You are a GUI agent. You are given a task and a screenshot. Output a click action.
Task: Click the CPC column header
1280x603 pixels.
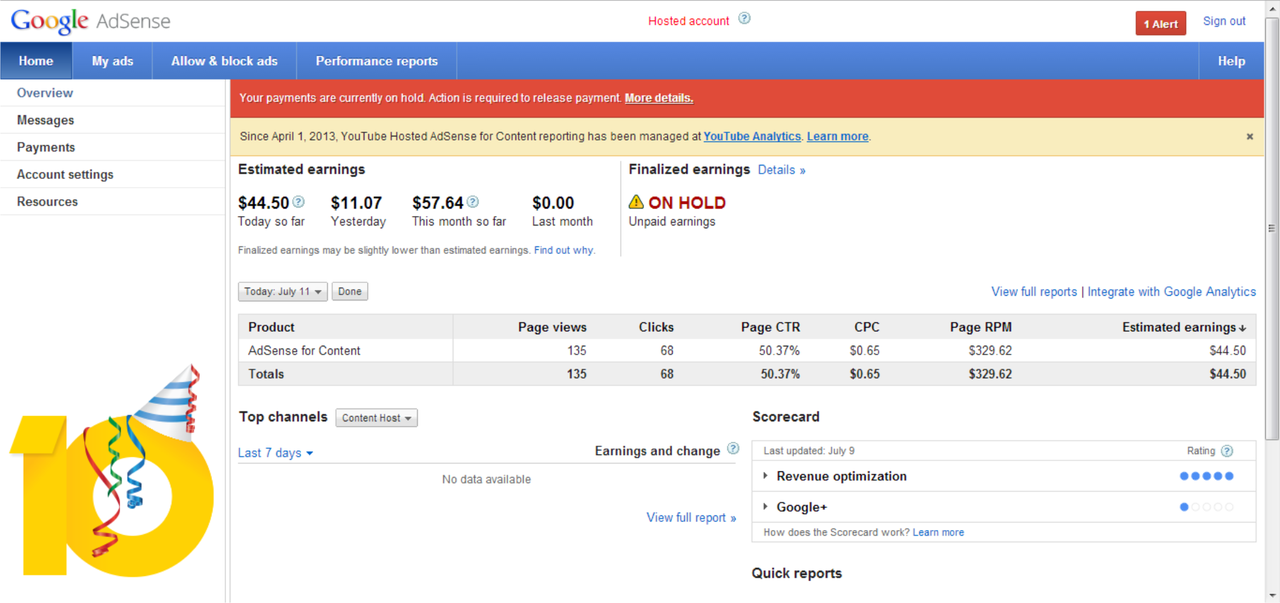click(x=867, y=327)
